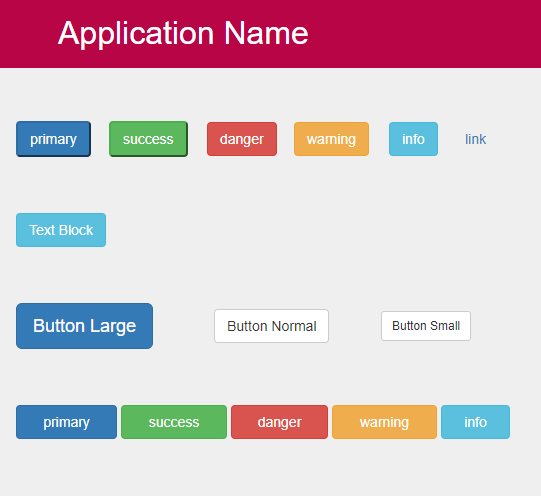The image size is (541, 496).
Task: Select the white Button Normal button
Action: tap(272, 326)
